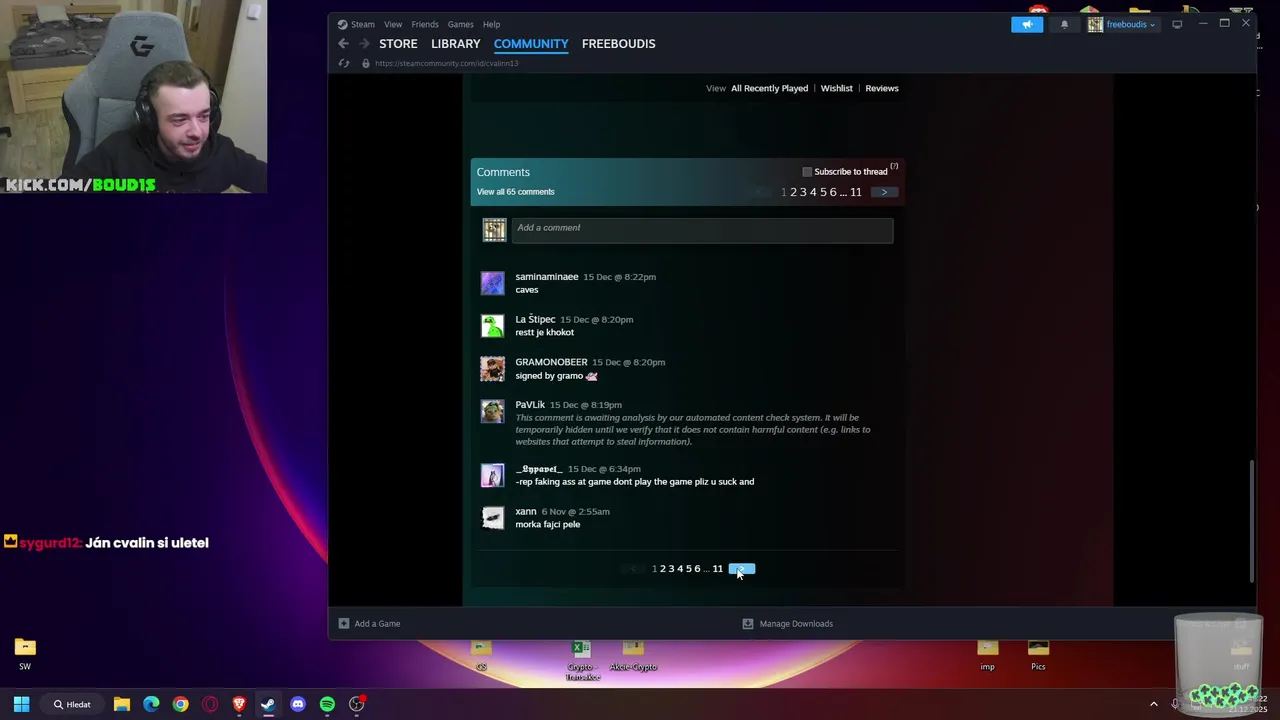Image resolution: width=1280 pixels, height=720 pixels.
Task: Open GRAMONOBEER's profile name link
Action: pos(551,362)
